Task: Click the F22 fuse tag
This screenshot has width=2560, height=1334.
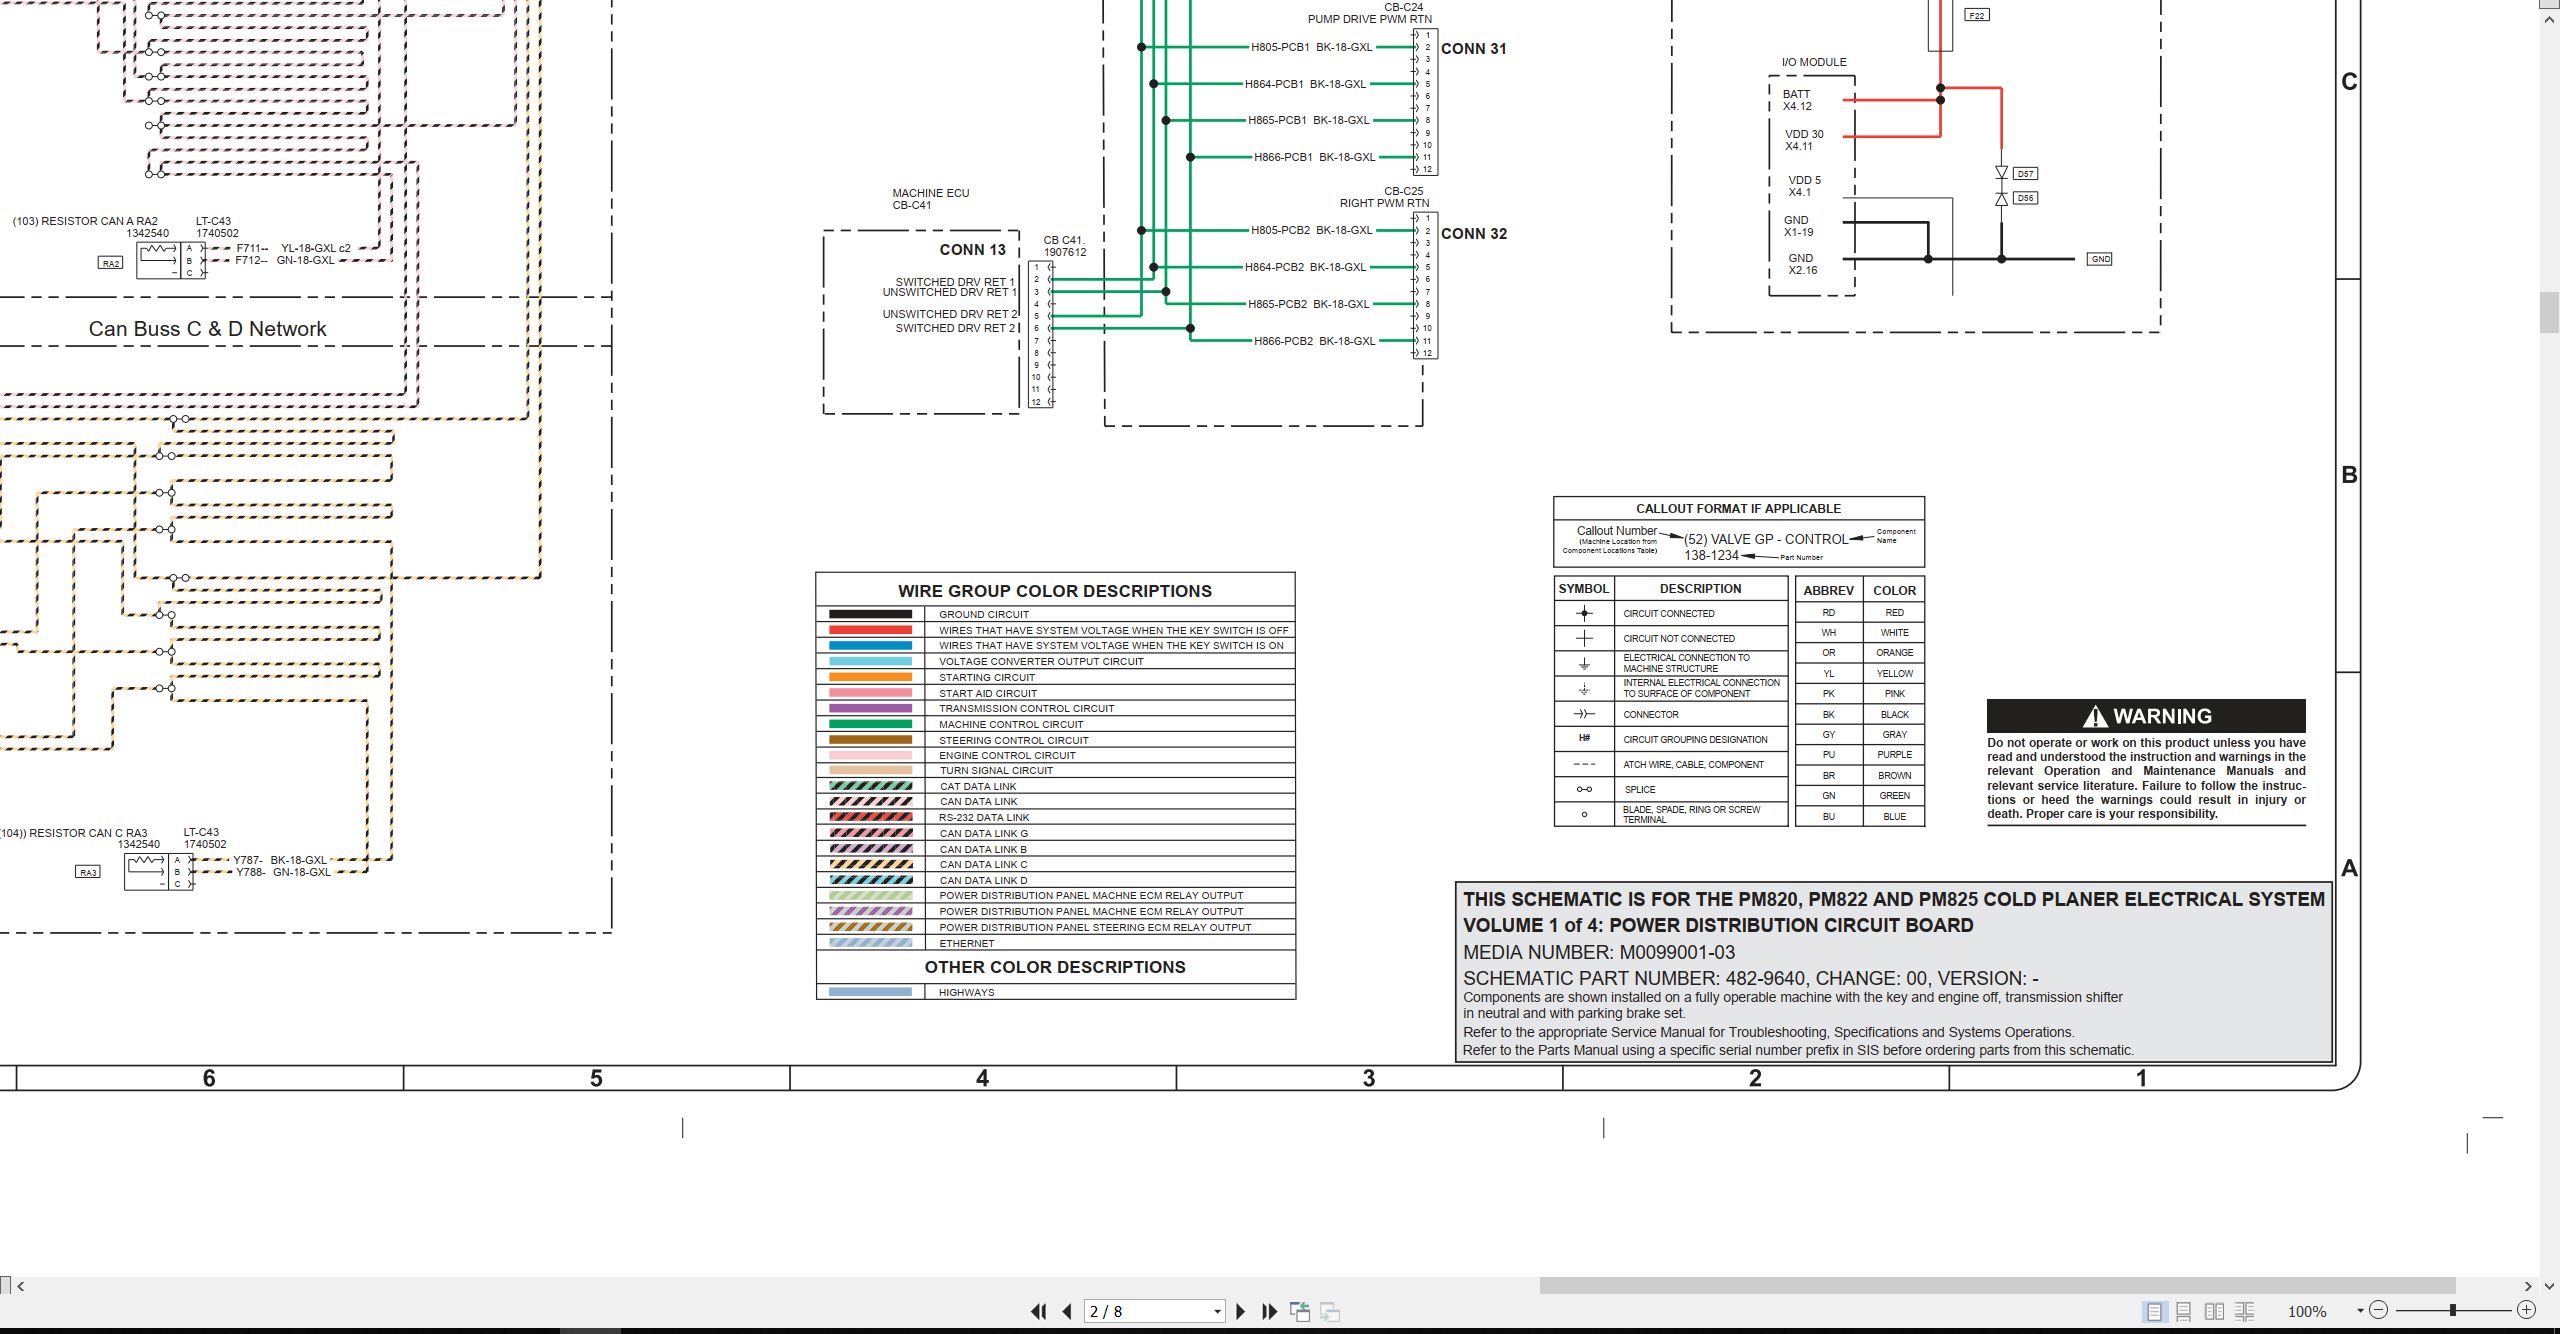Action: point(1977,15)
